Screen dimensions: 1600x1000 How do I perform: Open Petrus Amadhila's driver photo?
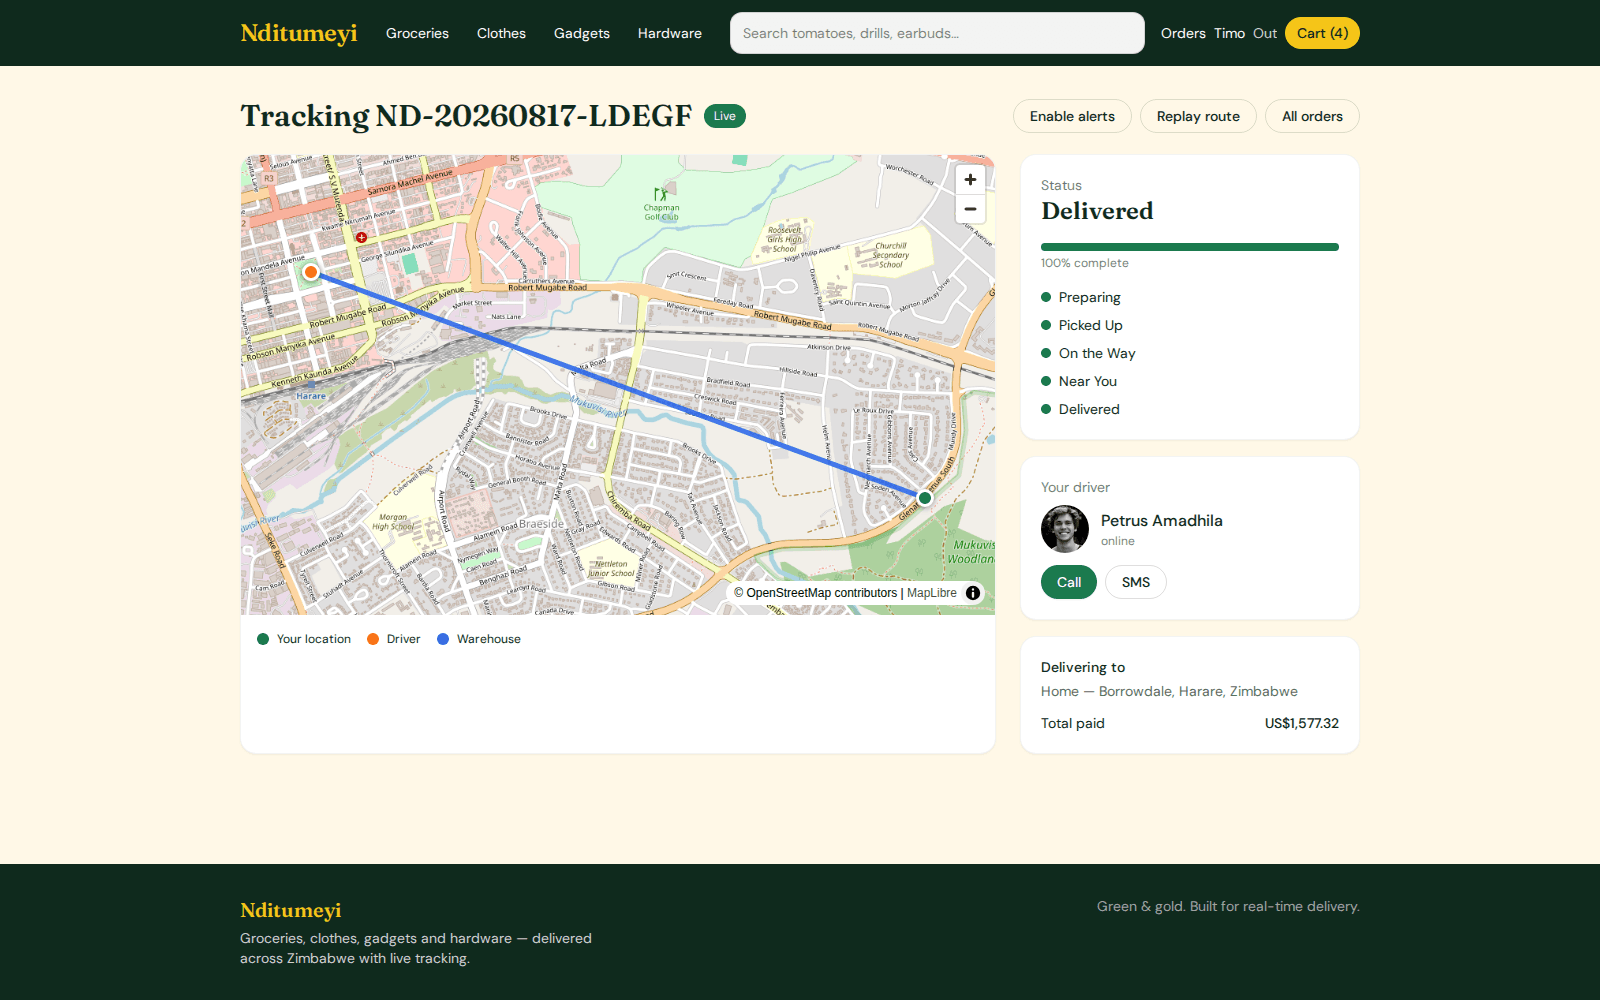[x=1065, y=529]
